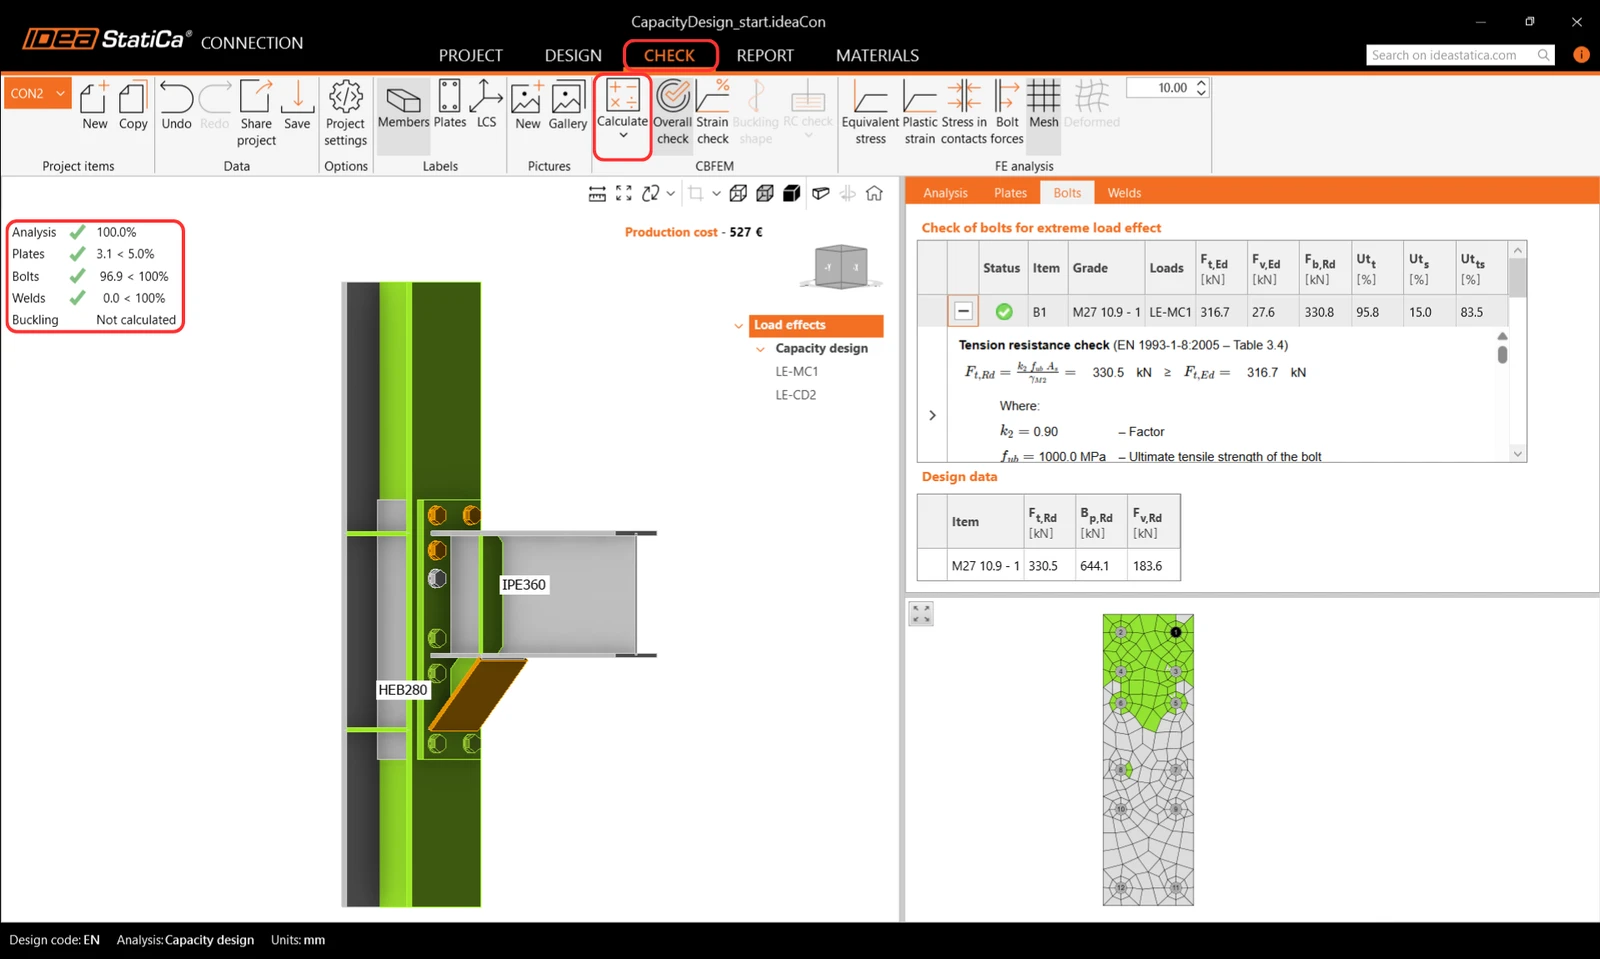The width and height of the screenshot is (1600, 959).
Task: Switch to the Bolts results tab
Action: click(1067, 193)
